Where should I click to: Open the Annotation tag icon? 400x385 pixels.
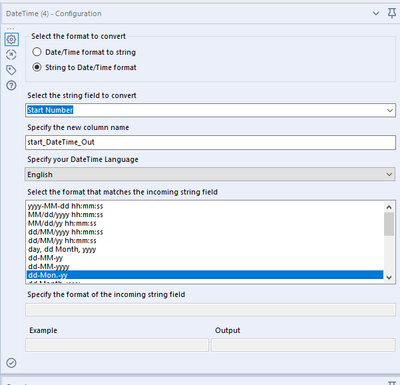(x=11, y=70)
